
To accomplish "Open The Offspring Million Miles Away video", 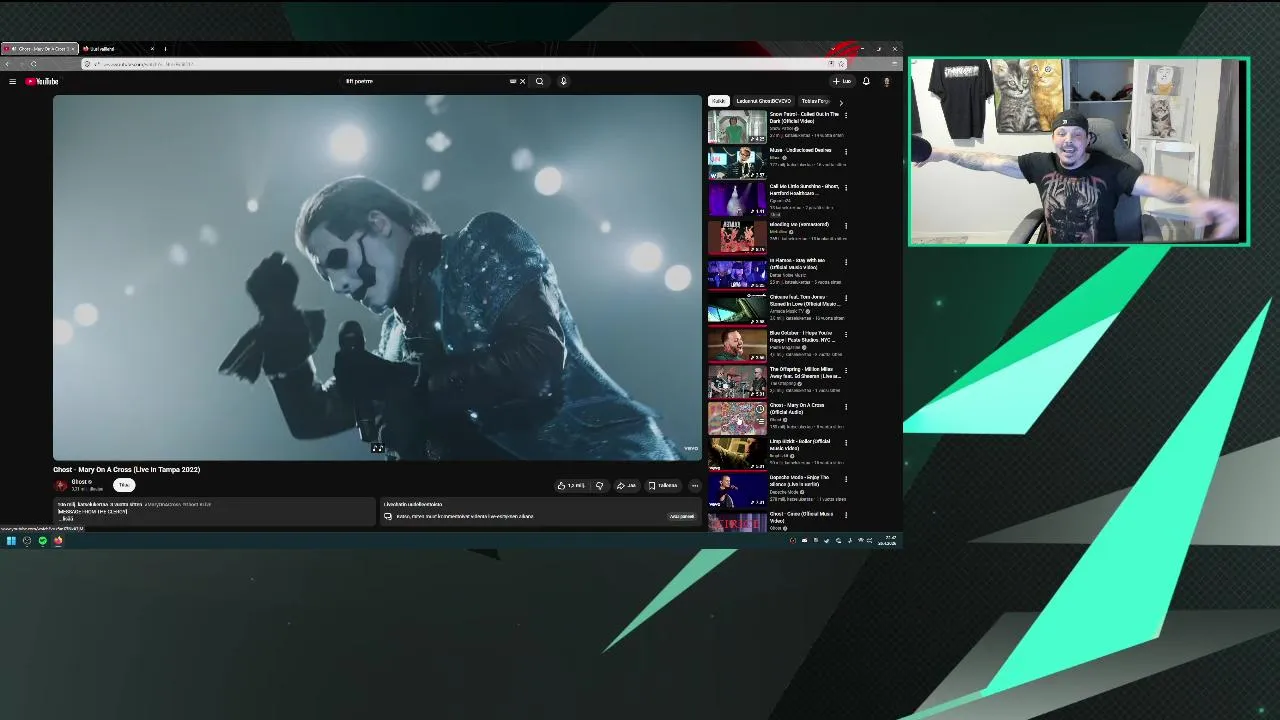I will click(805, 372).
